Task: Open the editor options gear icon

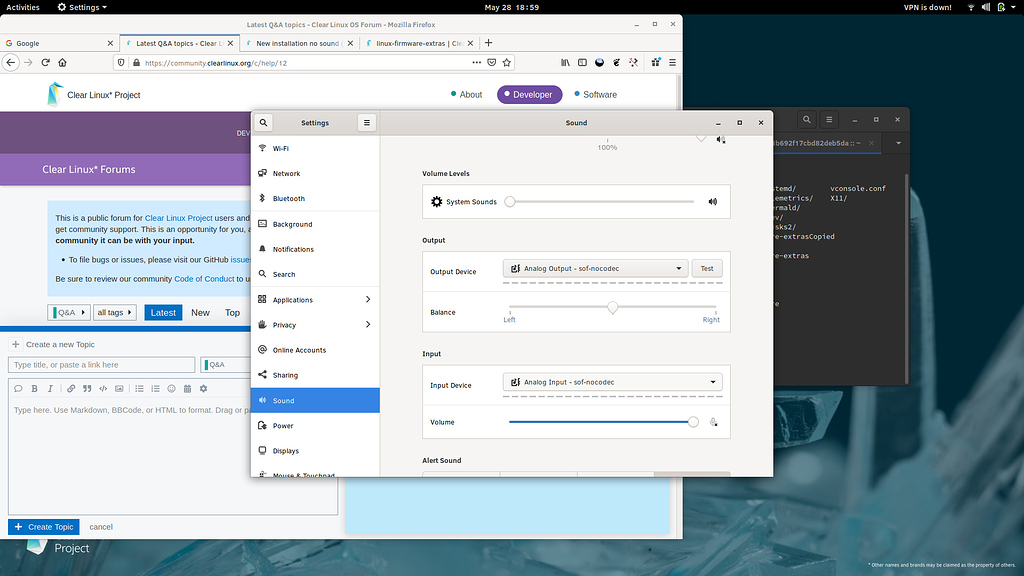Action: 203,389
